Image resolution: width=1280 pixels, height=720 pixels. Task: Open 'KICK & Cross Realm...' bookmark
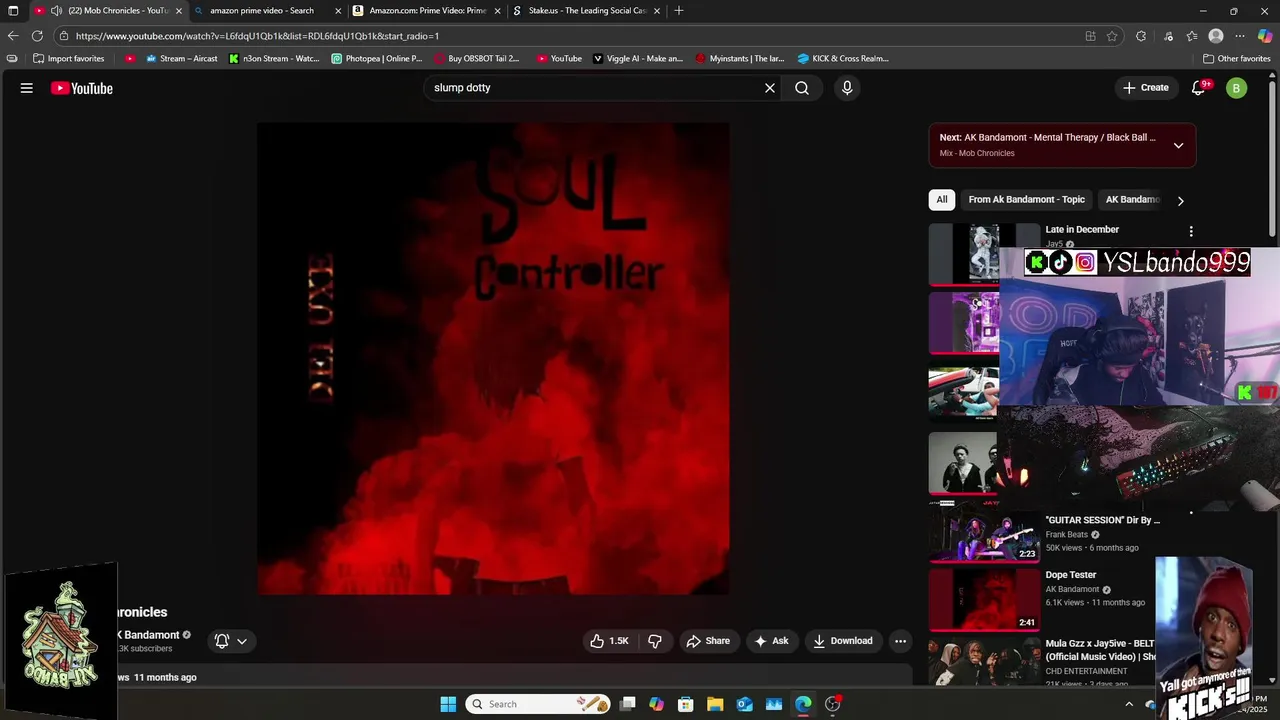click(x=843, y=59)
